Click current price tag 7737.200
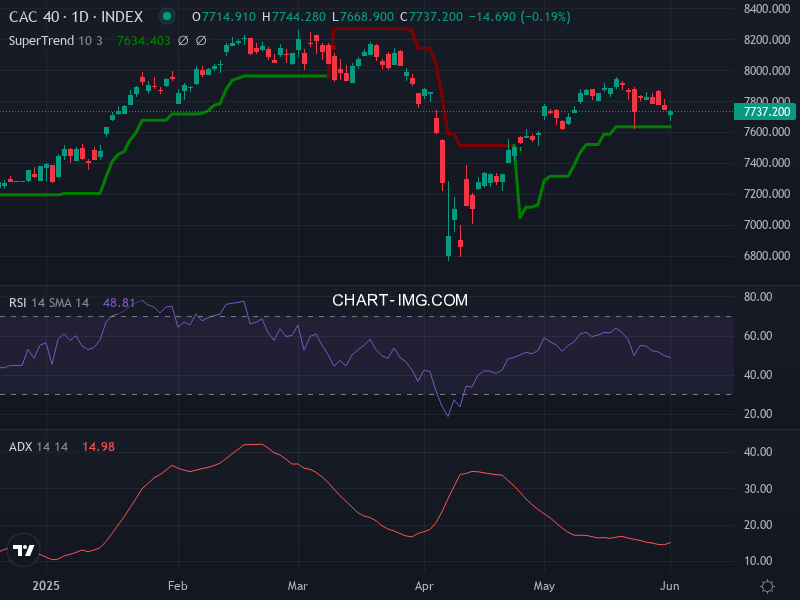This screenshot has width=800, height=600. [764, 112]
